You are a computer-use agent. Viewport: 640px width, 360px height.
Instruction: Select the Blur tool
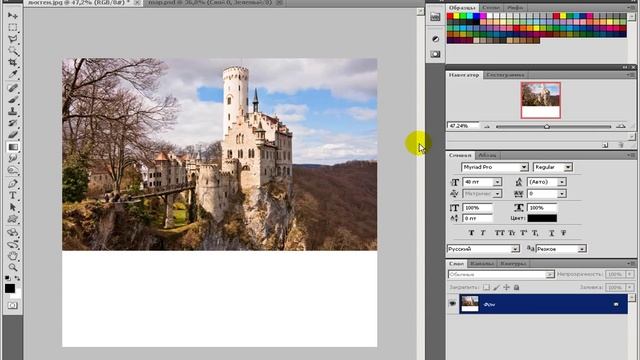pyautogui.click(x=13, y=158)
